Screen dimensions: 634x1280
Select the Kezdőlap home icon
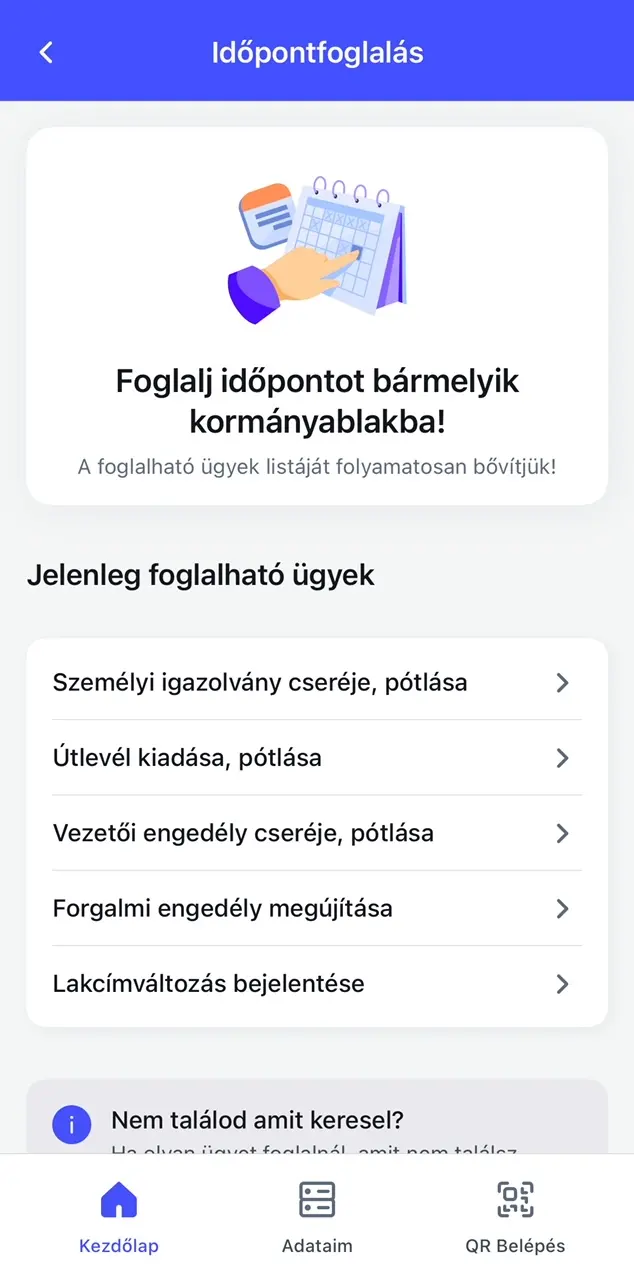pos(118,1198)
